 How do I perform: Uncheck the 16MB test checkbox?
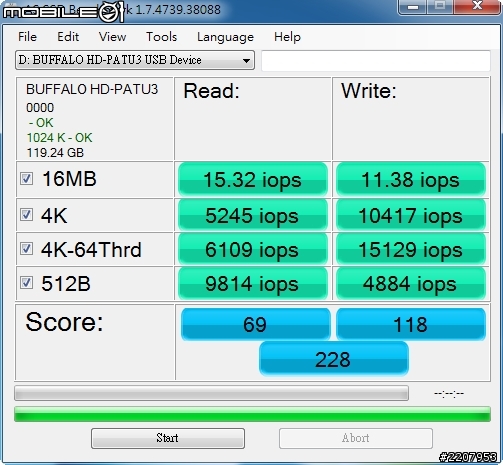26,179
